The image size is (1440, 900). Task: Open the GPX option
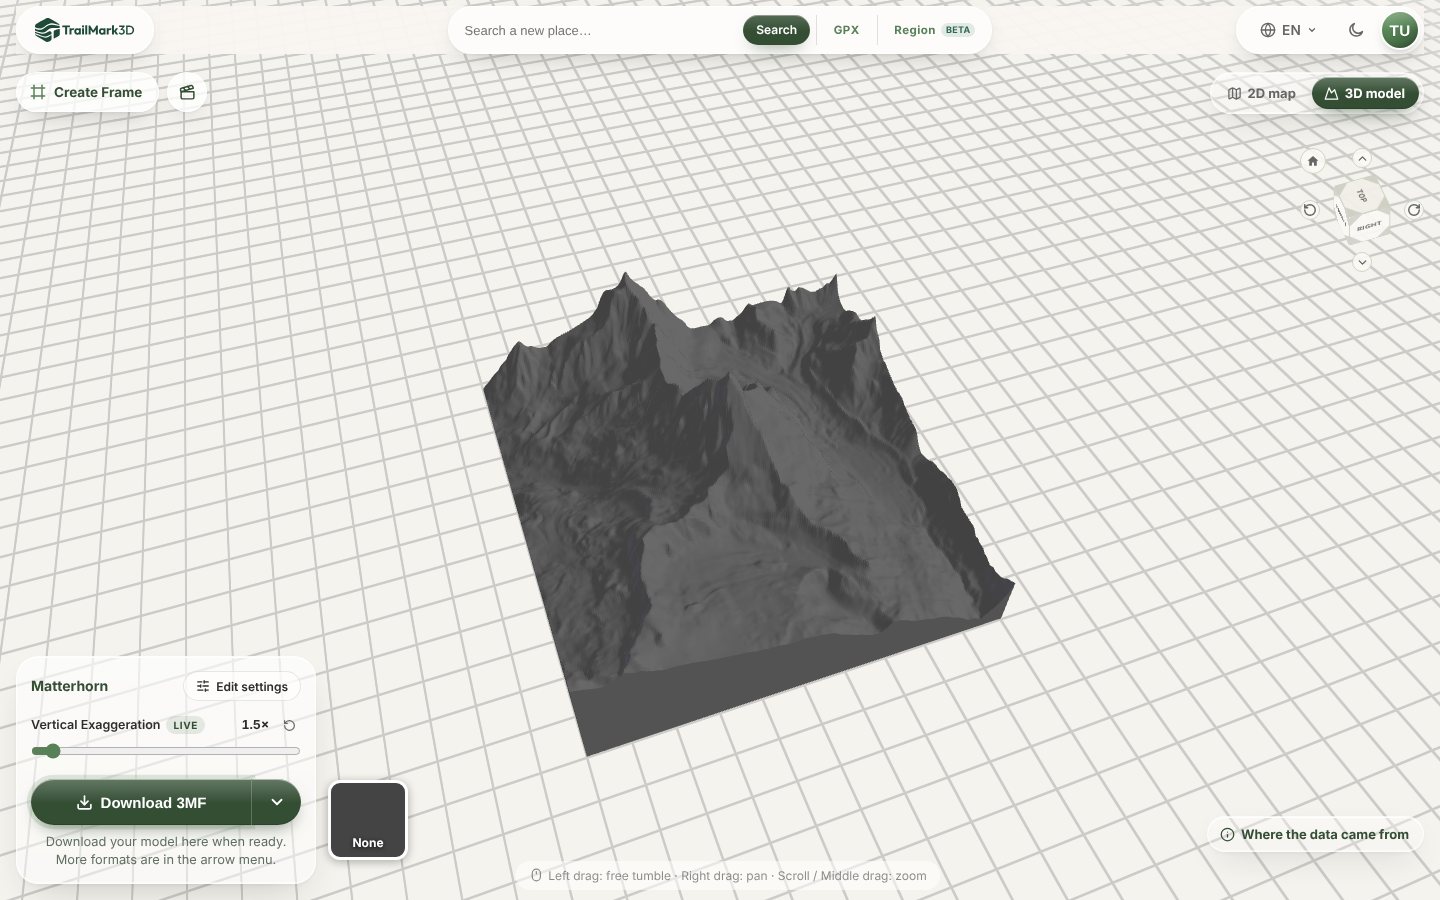coord(846,30)
